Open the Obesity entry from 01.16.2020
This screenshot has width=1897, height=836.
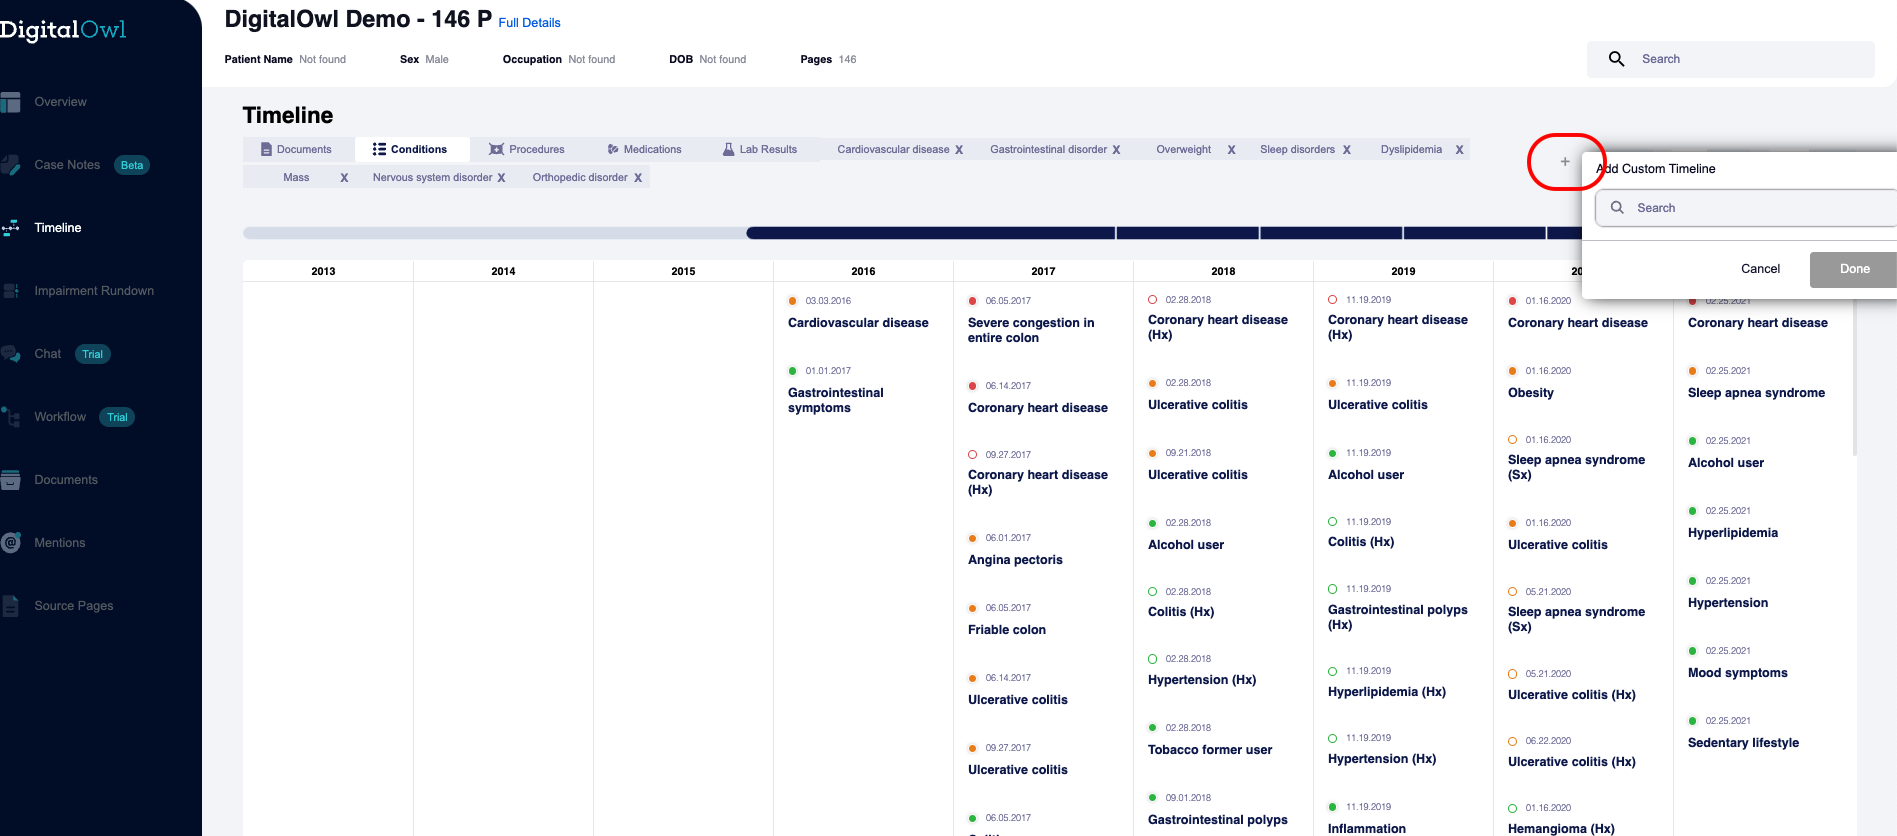pyautogui.click(x=1531, y=393)
